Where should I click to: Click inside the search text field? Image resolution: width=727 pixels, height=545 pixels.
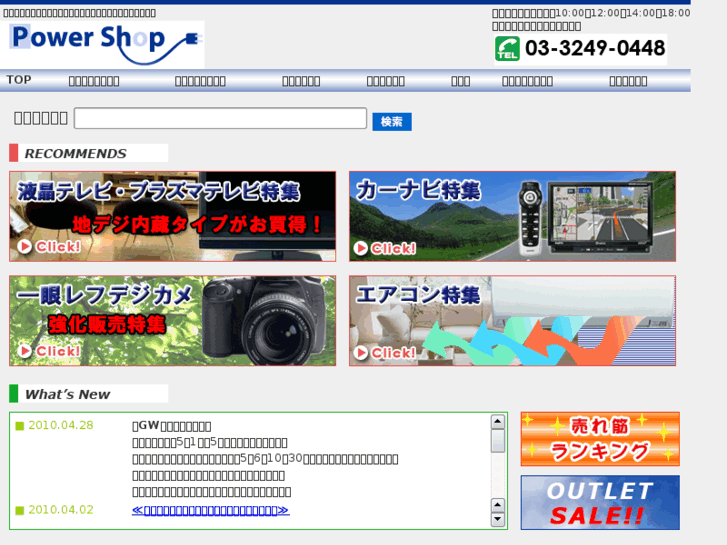point(220,118)
